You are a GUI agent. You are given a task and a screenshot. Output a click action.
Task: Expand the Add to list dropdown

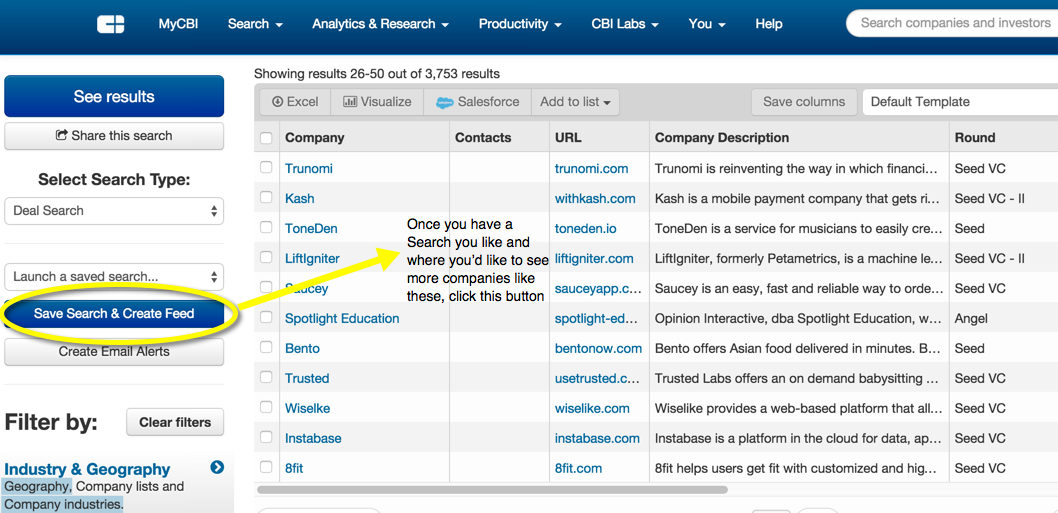click(x=575, y=102)
